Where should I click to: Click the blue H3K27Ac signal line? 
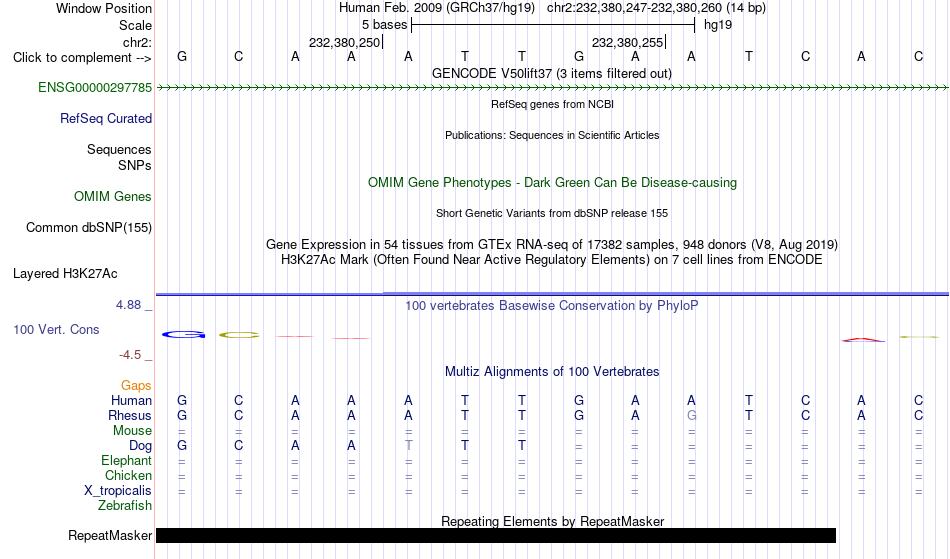pos(552,294)
